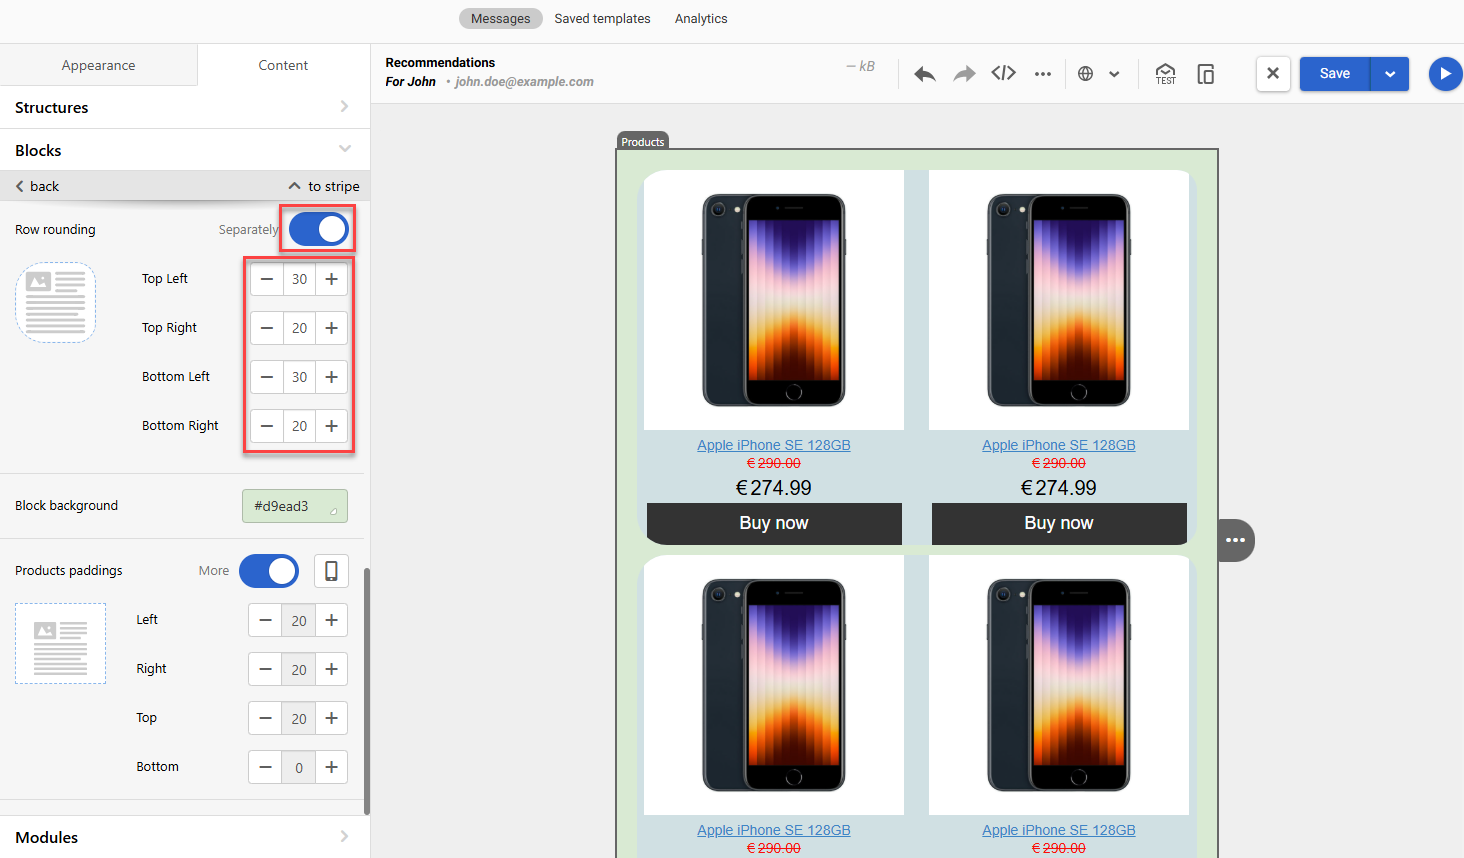Screen dimensions: 1464x858
Task: Decrease Top Left rounding value
Action: [267, 279]
